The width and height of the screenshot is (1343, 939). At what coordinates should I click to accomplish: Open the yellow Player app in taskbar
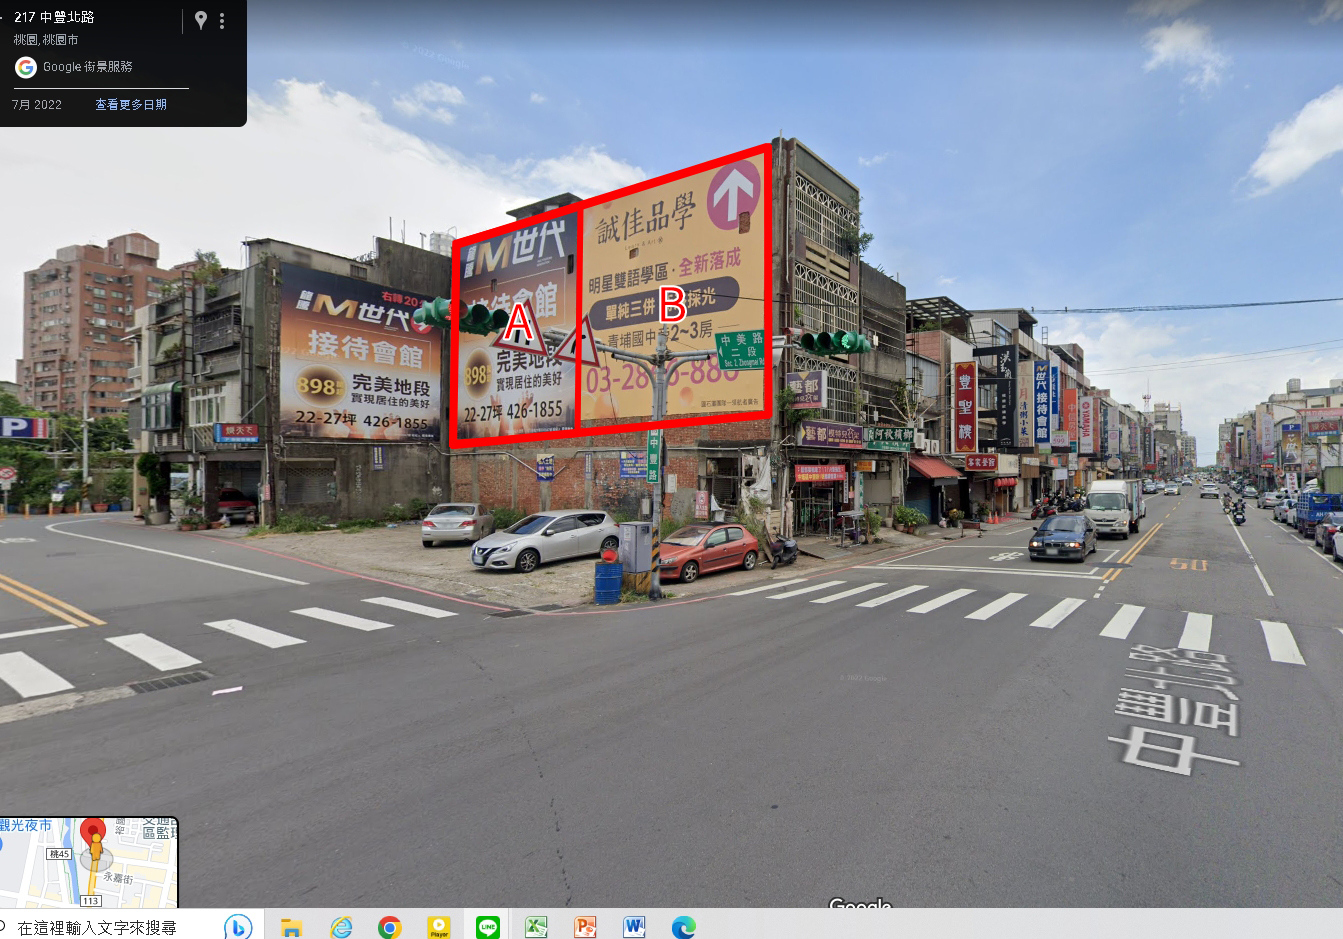point(439,927)
